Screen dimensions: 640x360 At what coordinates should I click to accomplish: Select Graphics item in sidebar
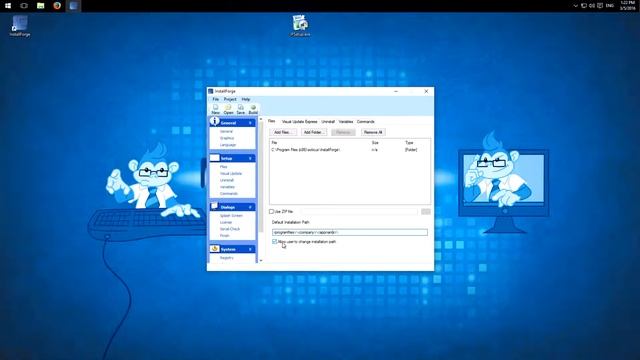[x=227, y=138]
